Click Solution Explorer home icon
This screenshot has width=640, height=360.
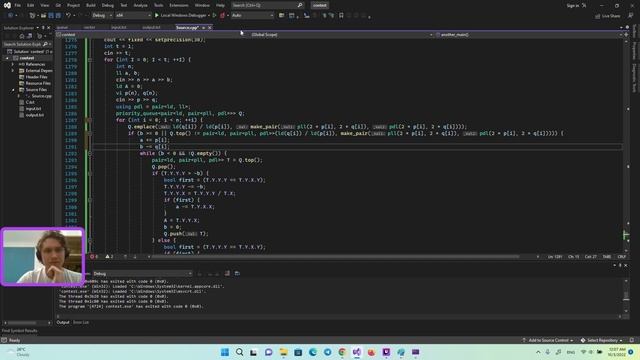[x=22, y=36]
